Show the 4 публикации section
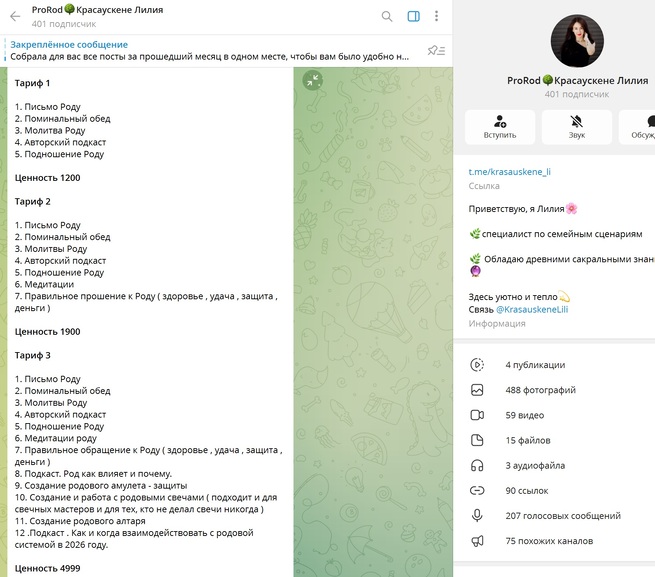The image size is (655, 577). tap(535, 365)
